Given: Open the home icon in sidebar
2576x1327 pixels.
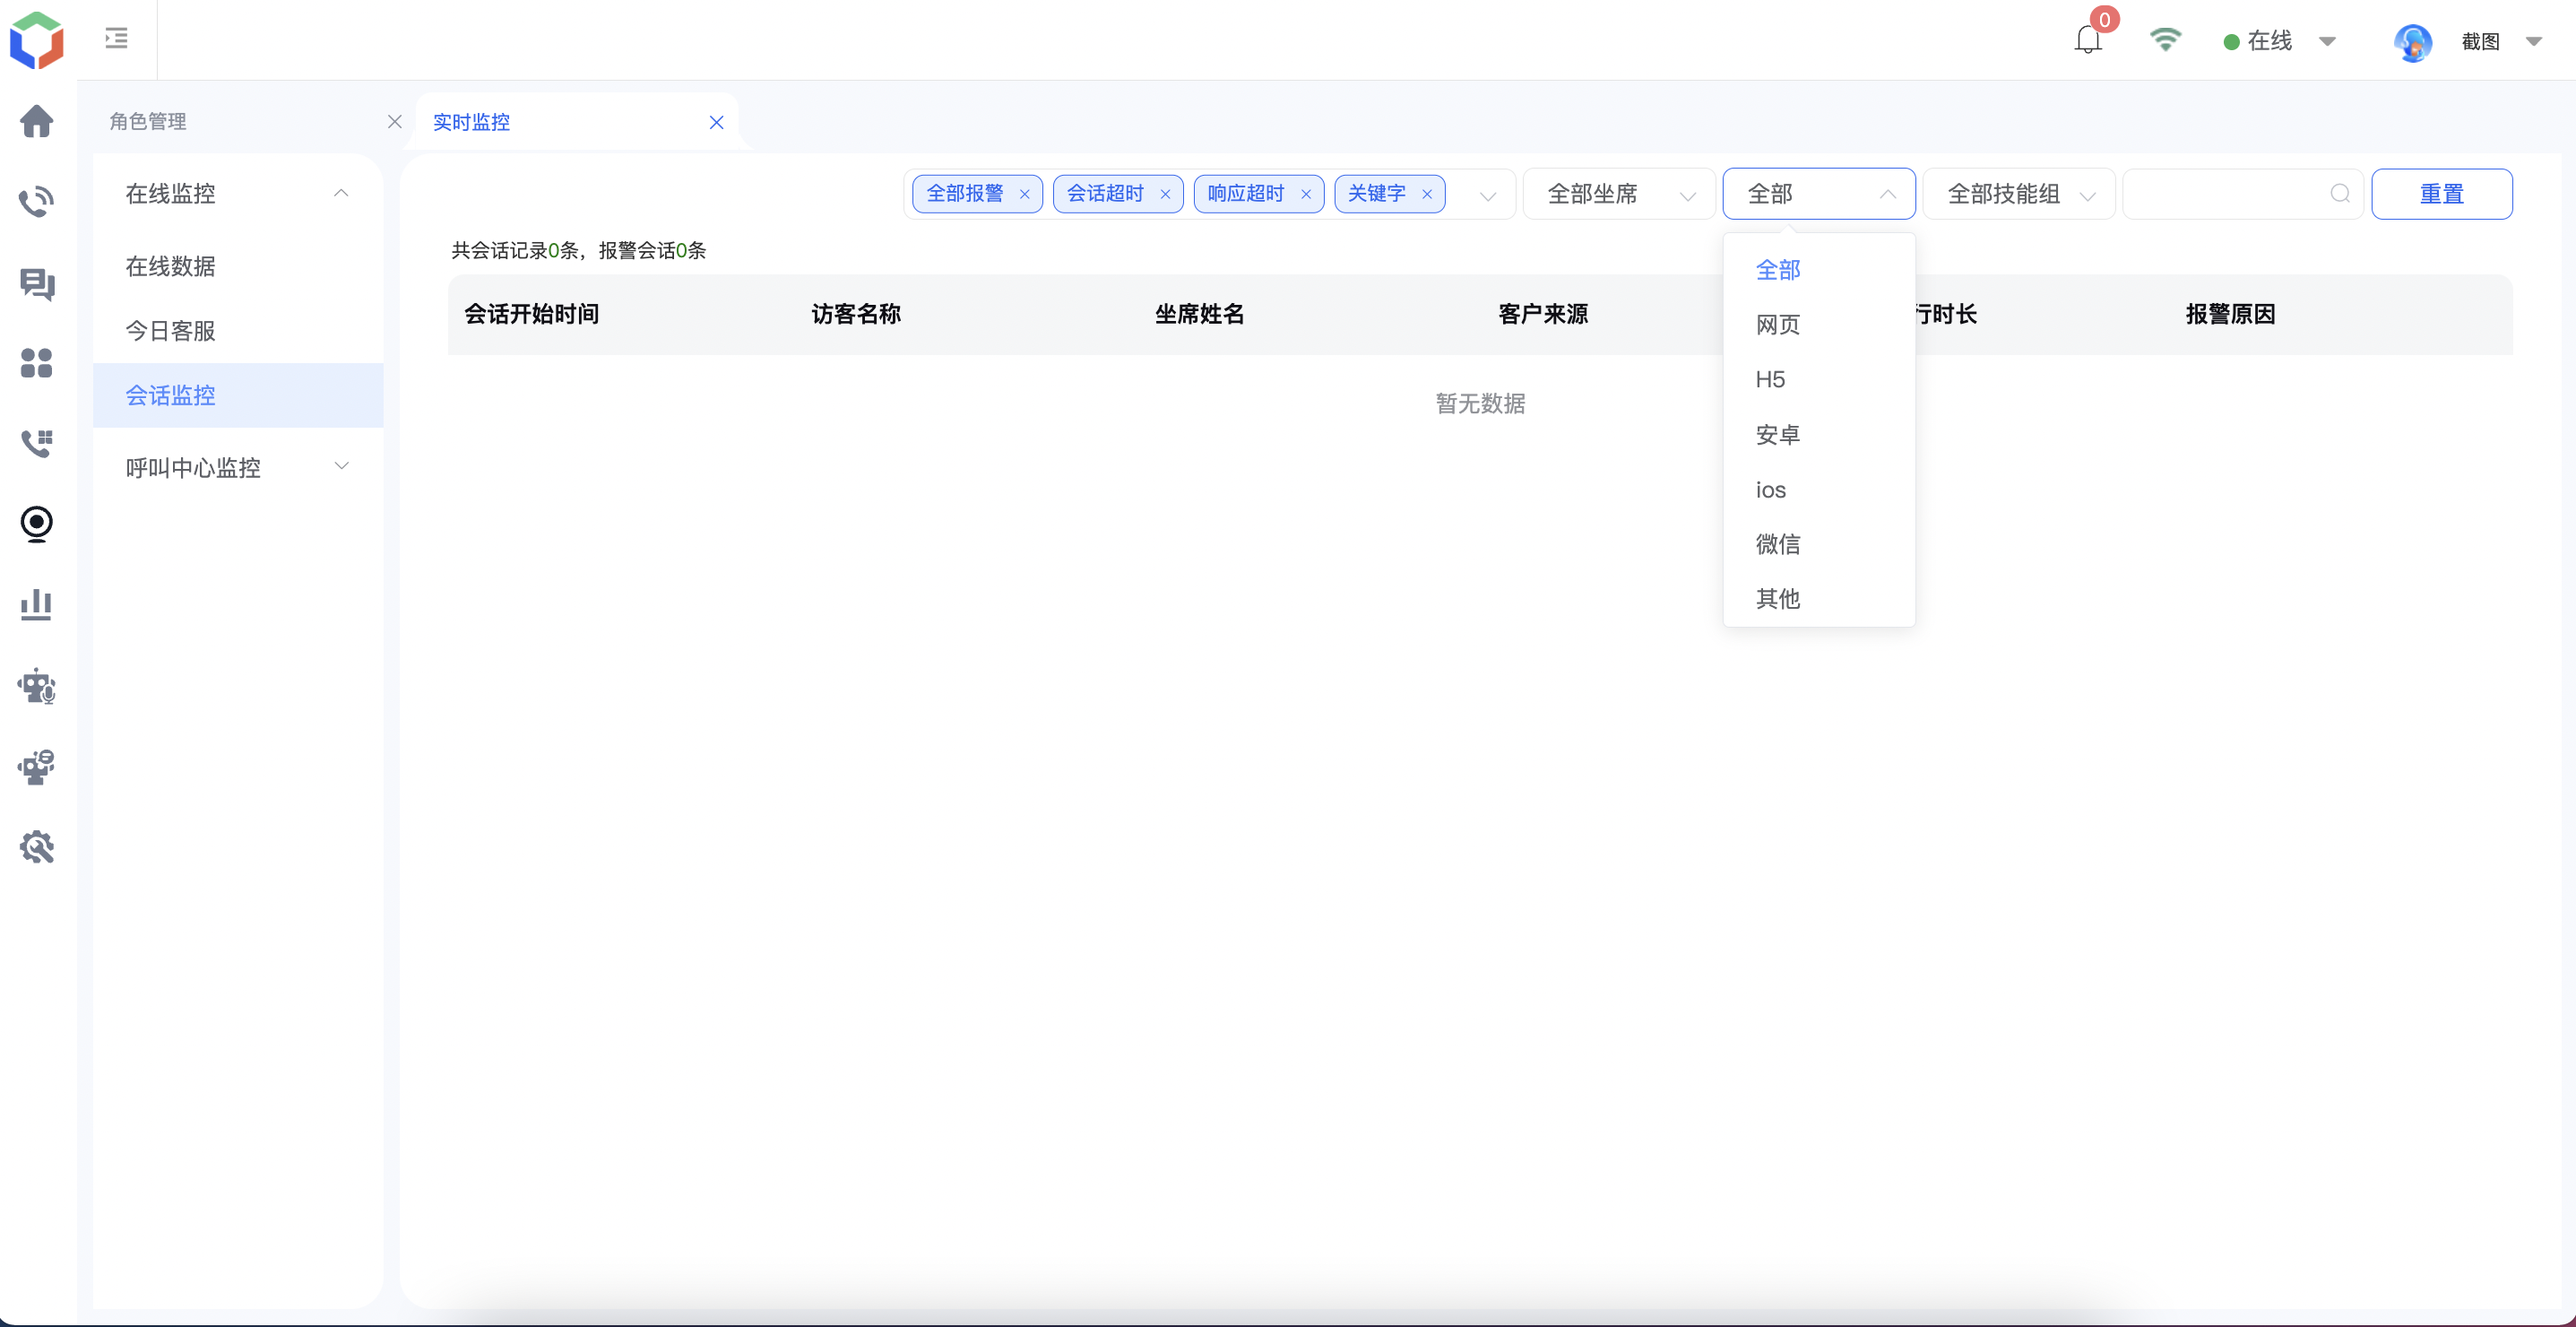Looking at the screenshot, I should click(x=37, y=121).
